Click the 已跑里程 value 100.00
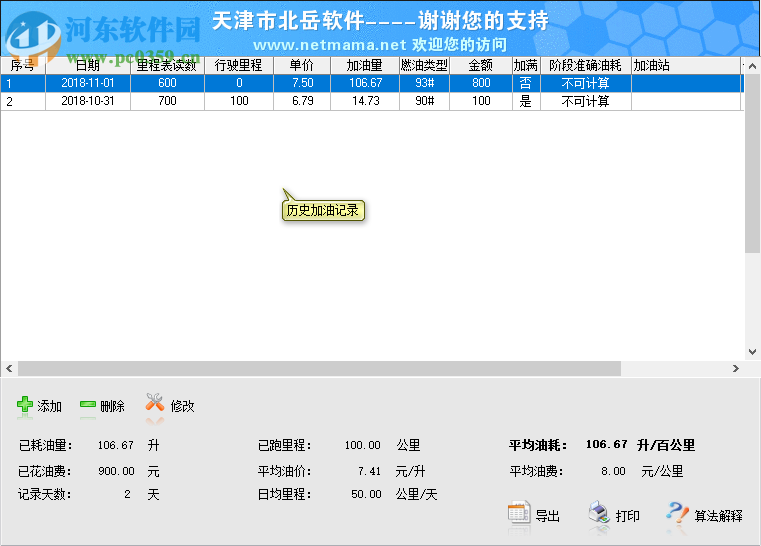 (363, 445)
